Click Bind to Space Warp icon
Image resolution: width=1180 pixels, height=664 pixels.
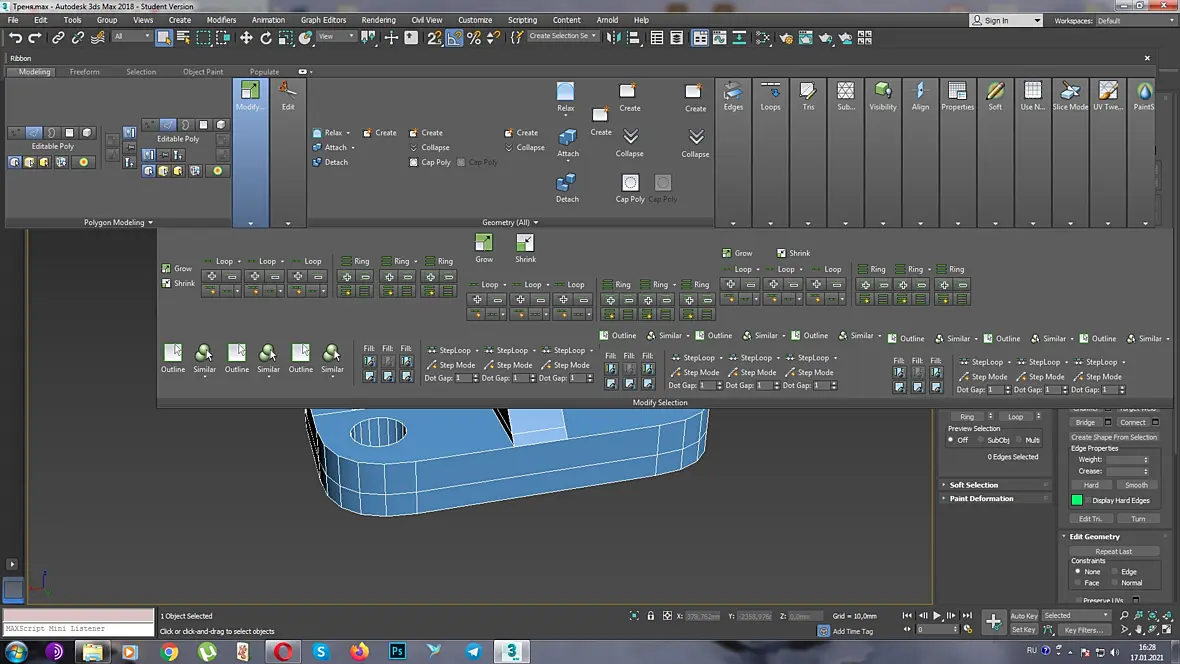(98, 38)
